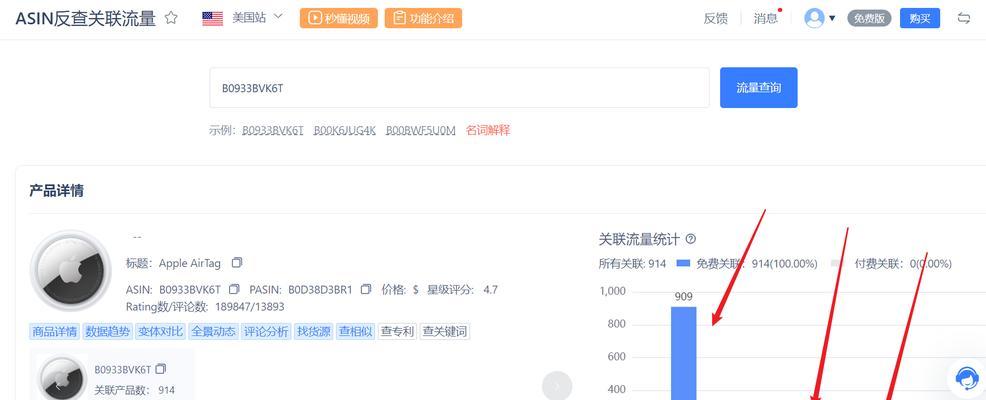Image resolution: width=986 pixels, height=400 pixels.
Task: Click the US flag icon
Action: coord(213,18)
